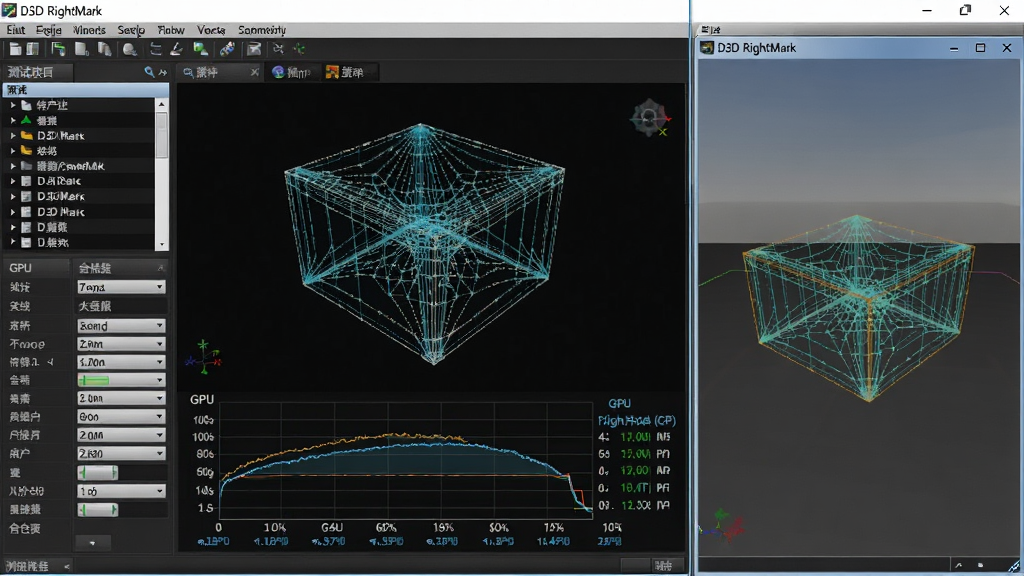Click the pencil edit toolbar icon

(176, 49)
